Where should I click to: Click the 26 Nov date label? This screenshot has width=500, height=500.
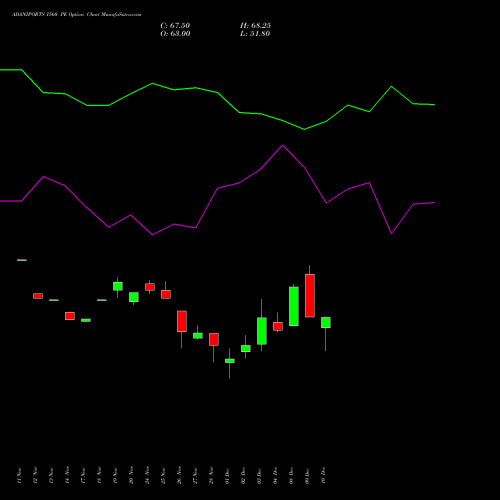pyautogui.click(x=179, y=475)
